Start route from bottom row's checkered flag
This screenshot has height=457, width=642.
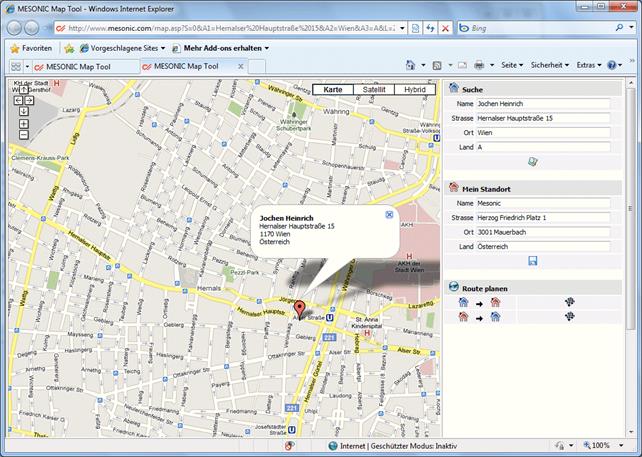[569, 317]
